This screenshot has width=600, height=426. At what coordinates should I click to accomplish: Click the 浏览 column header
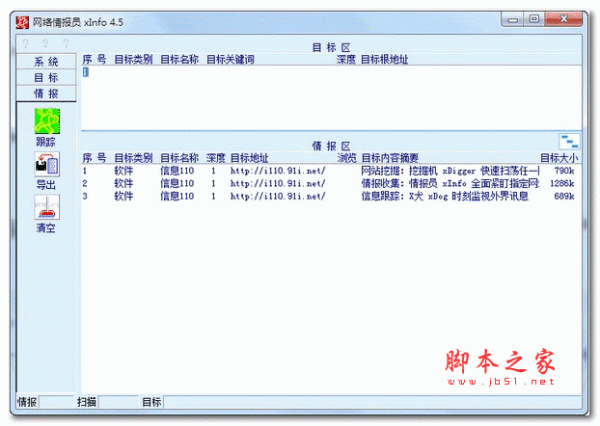point(347,158)
